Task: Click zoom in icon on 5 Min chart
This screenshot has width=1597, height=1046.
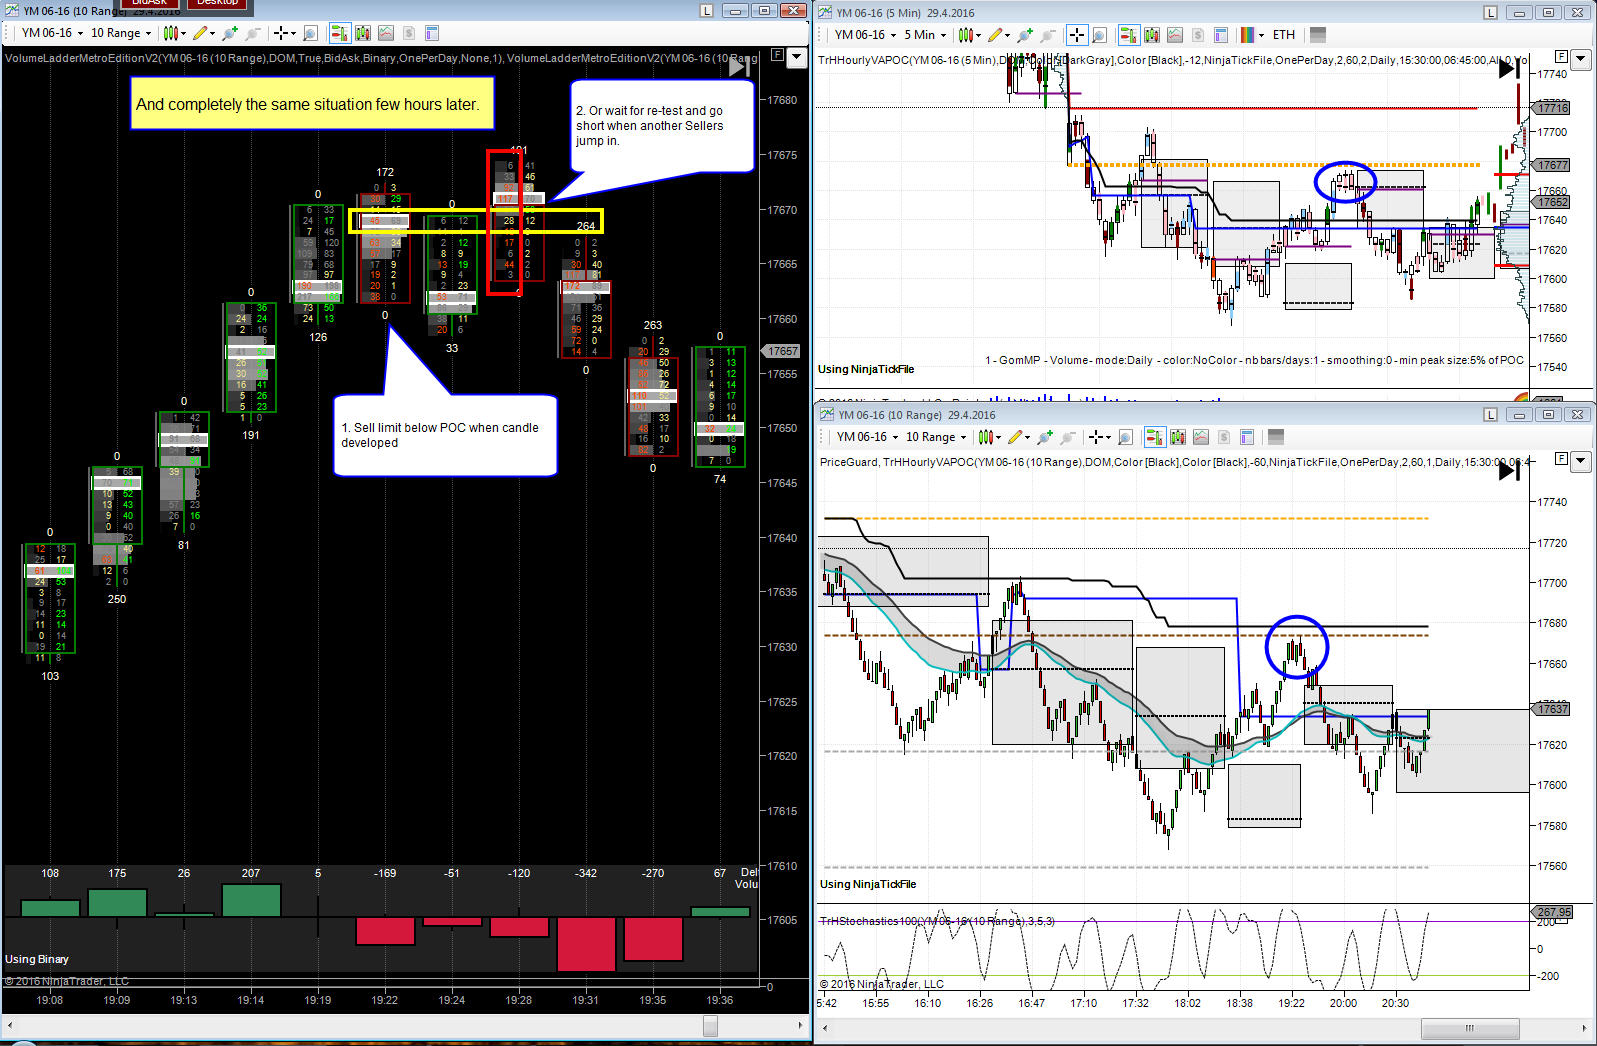Action: click(1025, 34)
